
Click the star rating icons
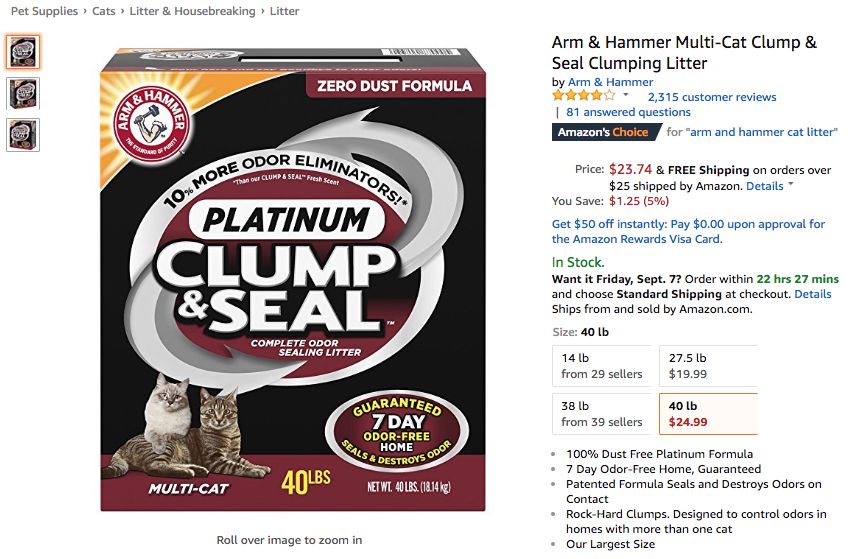pyautogui.click(x=584, y=96)
